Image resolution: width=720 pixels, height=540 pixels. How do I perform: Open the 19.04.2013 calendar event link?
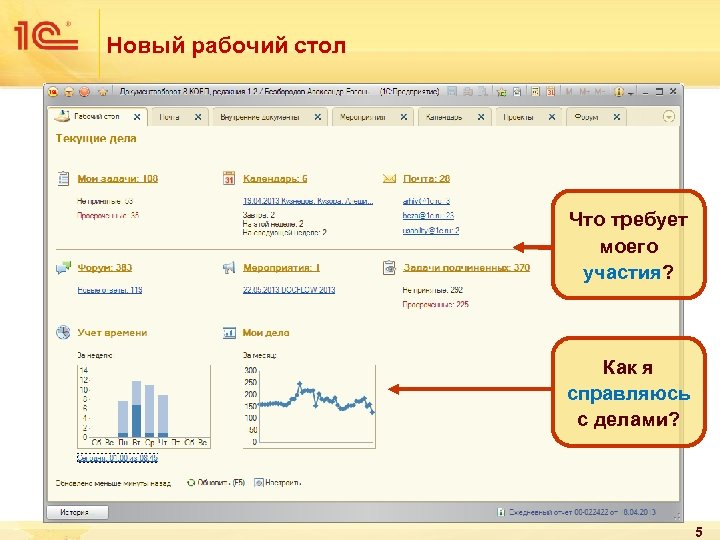point(308,201)
